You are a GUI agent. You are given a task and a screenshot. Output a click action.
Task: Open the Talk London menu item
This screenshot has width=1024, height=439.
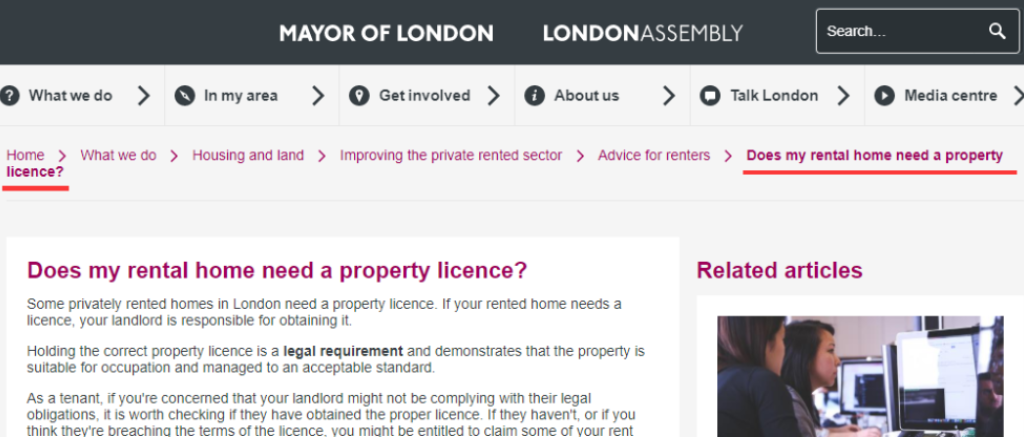click(773, 96)
